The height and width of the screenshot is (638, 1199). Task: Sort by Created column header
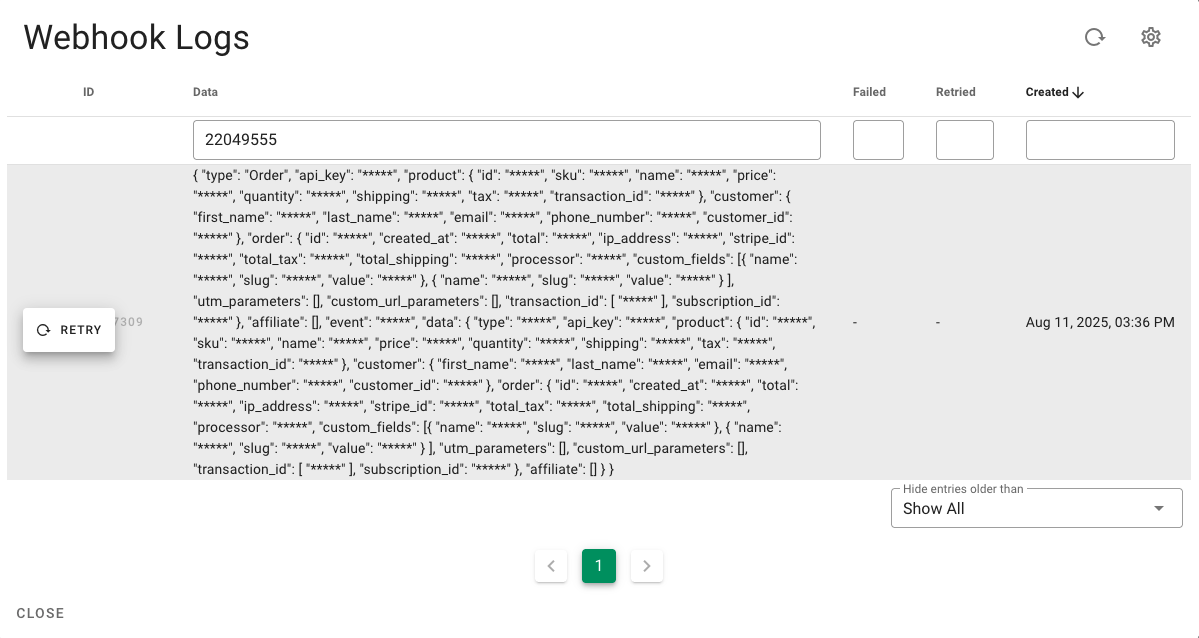tap(1047, 92)
